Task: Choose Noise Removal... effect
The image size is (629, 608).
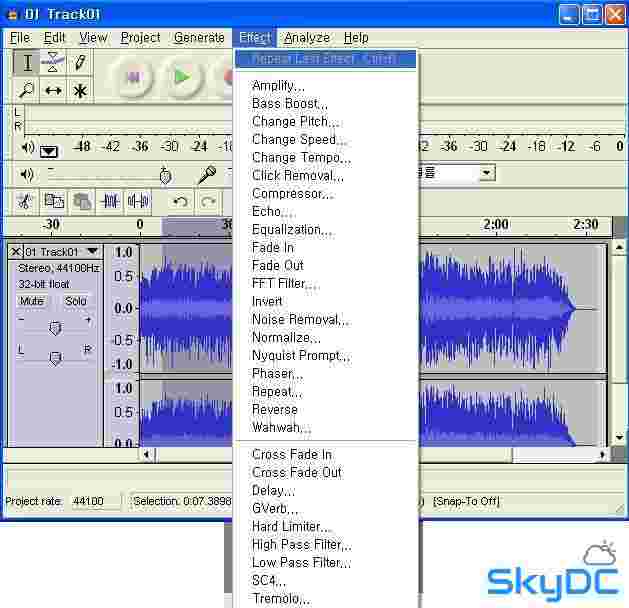Action: (325, 320)
